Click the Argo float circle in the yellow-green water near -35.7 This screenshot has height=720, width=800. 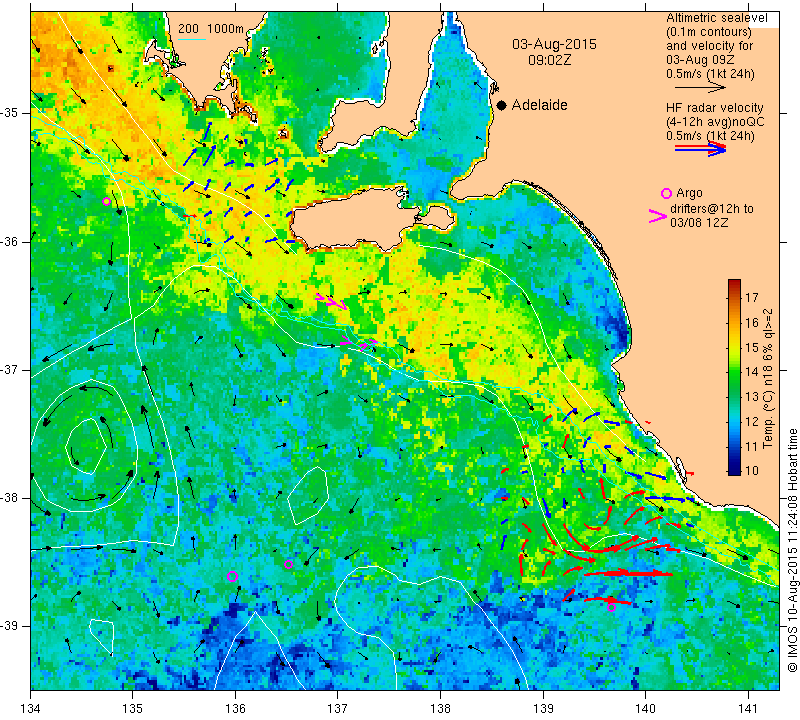coord(106,202)
